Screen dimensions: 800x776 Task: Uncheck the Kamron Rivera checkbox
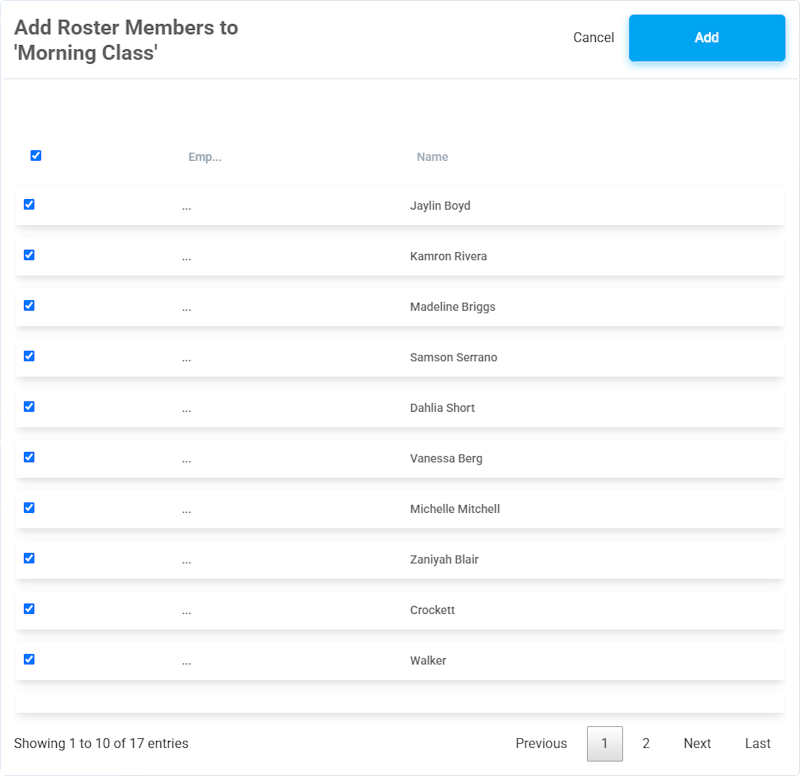point(29,255)
